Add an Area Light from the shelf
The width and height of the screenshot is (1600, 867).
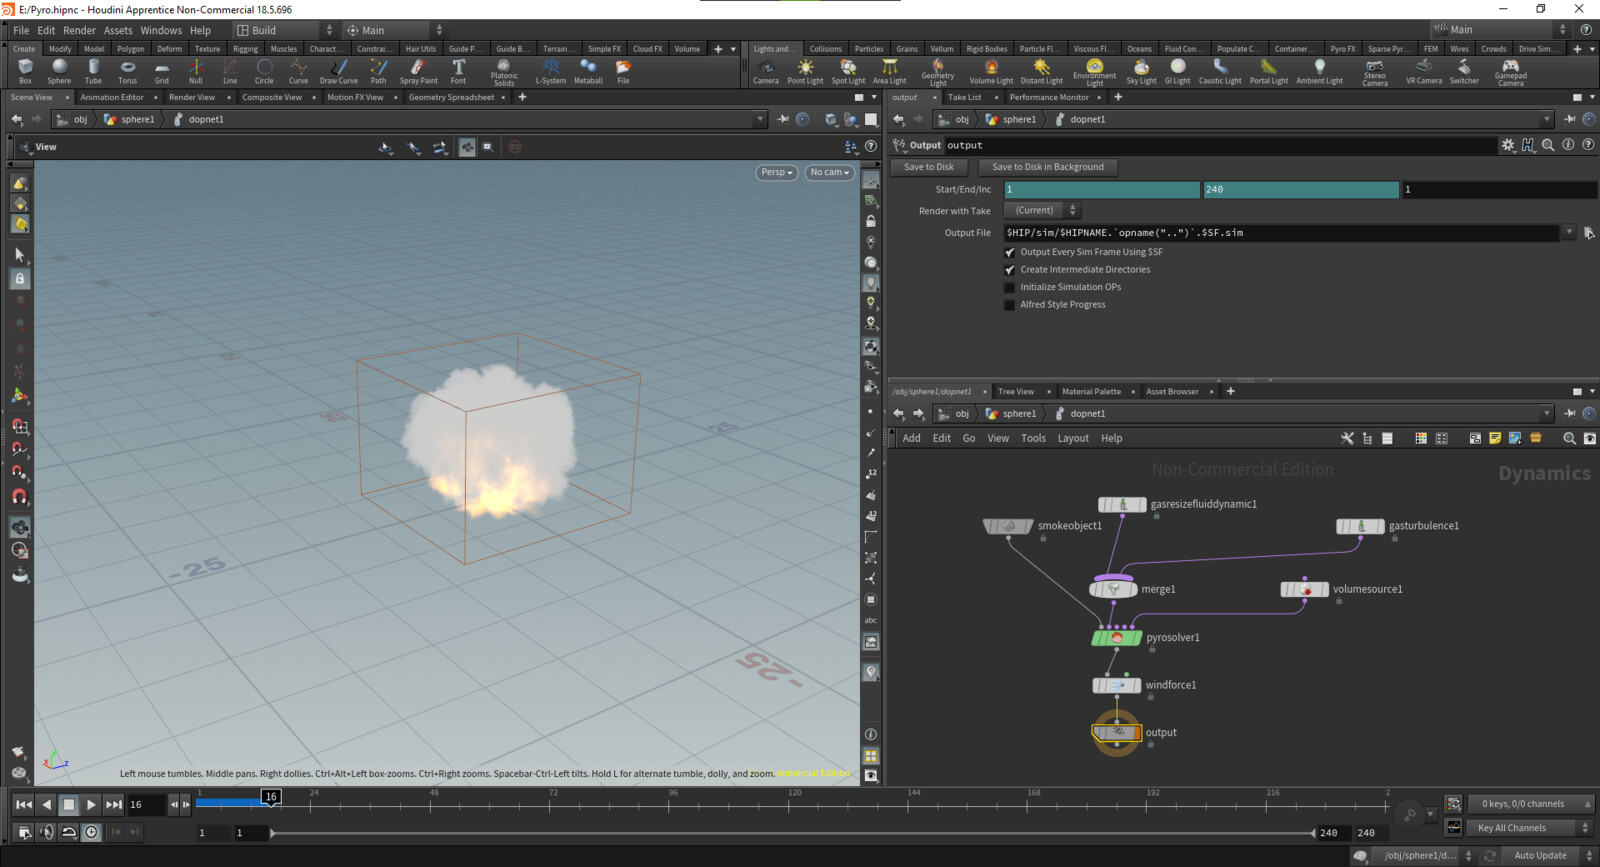tap(889, 71)
